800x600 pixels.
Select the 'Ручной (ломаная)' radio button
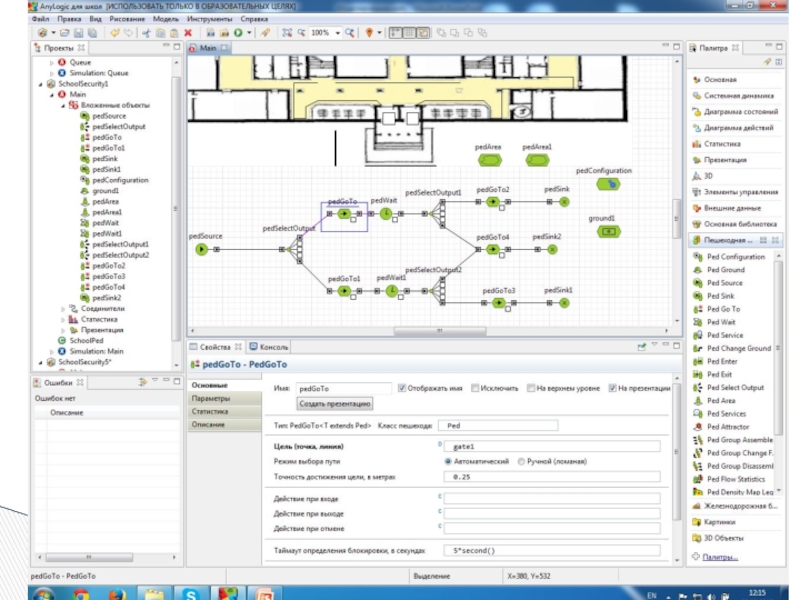coord(520,461)
